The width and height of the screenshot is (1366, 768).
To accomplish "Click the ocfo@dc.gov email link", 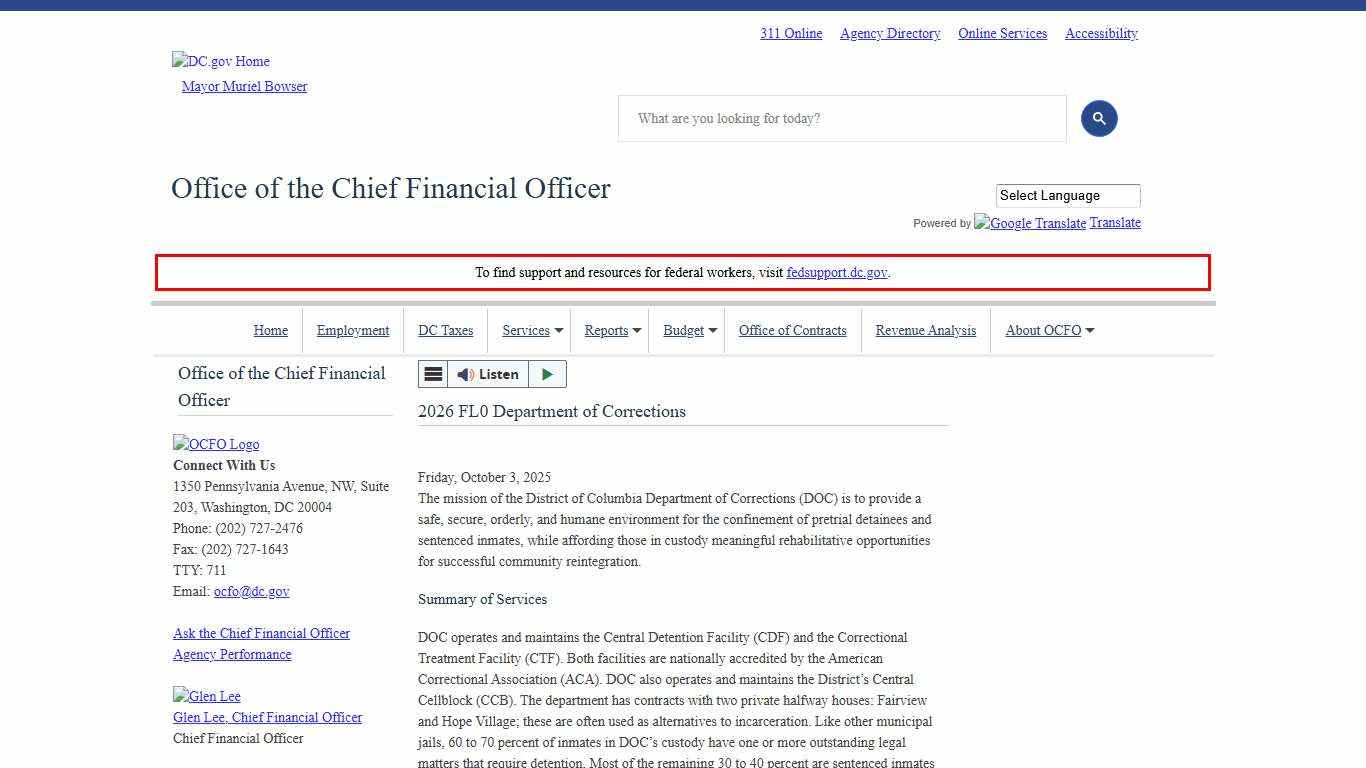I will click(251, 591).
